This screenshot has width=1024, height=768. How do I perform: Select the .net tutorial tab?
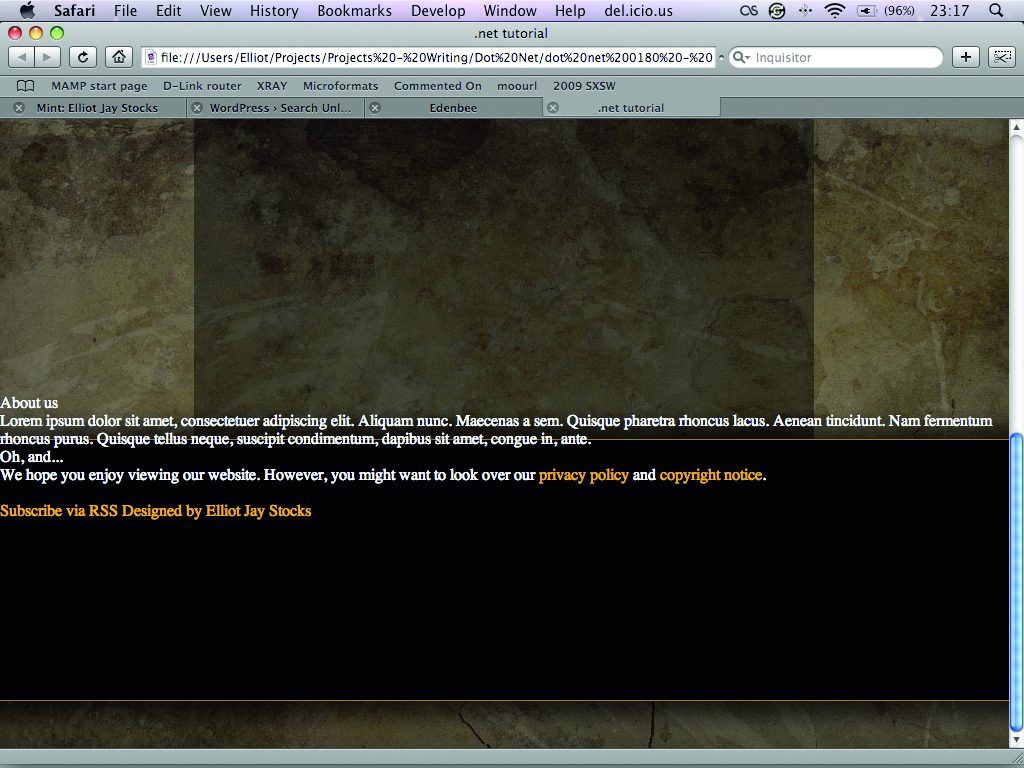pos(631,108)
